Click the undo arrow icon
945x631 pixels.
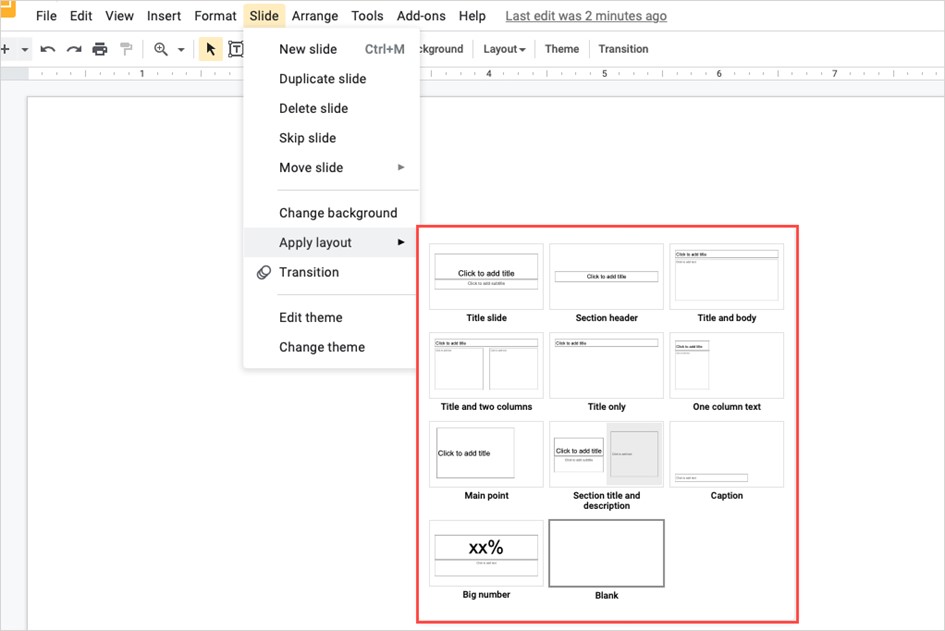[47, 49]
